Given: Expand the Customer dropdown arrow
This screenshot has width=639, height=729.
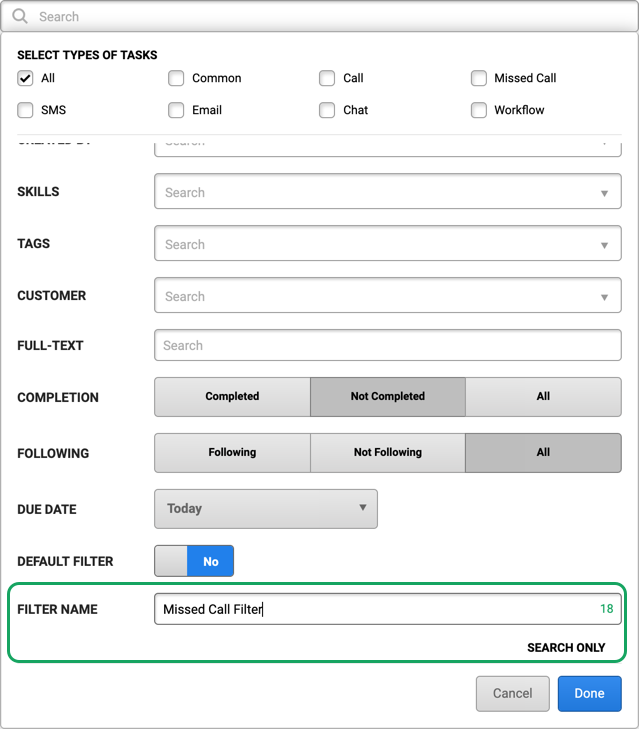Looking at the screenshot, I should point(604,298).
